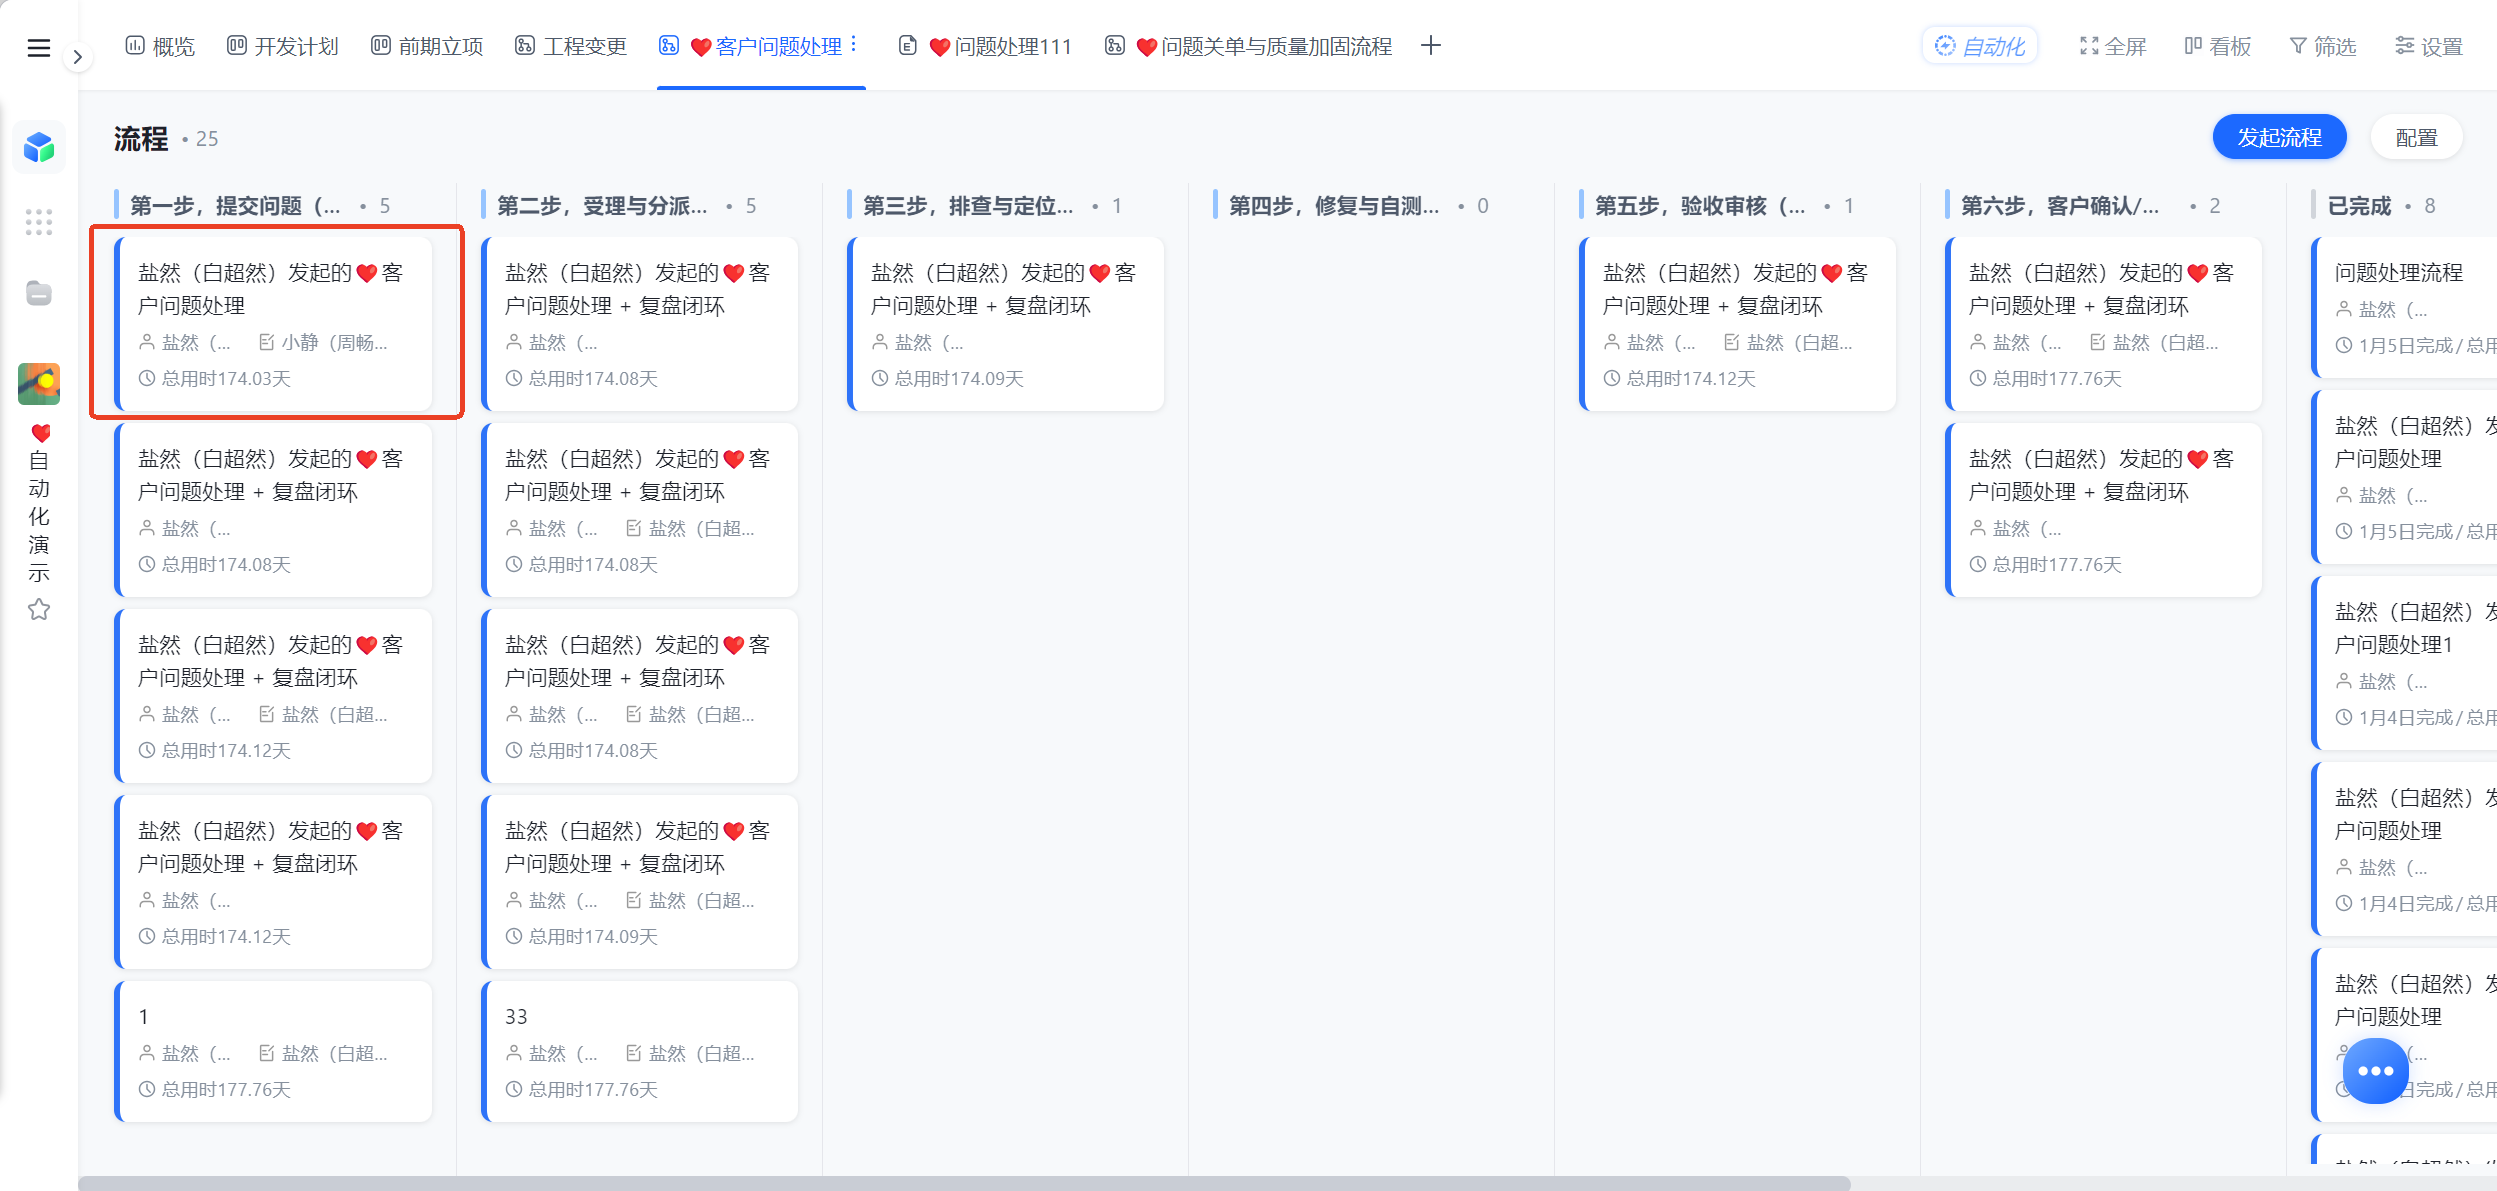Image resolution: width=2497 pixels, height=1191 pixels.
Task: Click the horizontal scrollbar at bottom
Action: (x=964, y=1183)
